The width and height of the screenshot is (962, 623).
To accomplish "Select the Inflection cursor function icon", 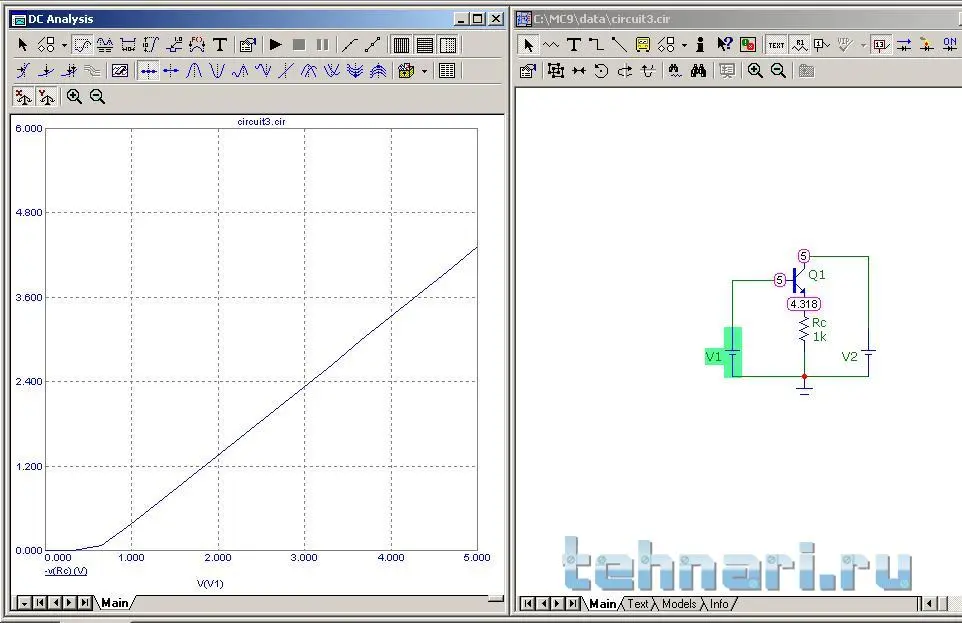I will point(286,71).
